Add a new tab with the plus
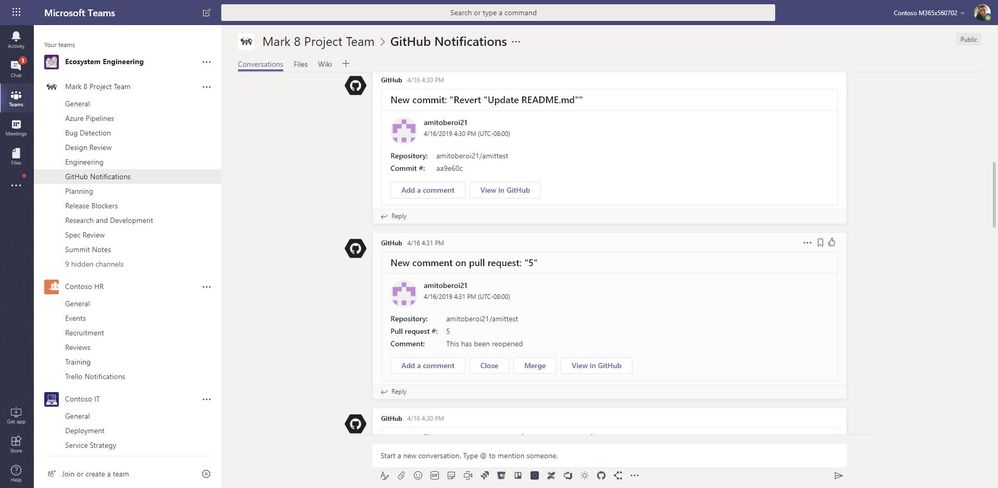The image size is (998, 488). pyautogui.click(x=346, y=64)
